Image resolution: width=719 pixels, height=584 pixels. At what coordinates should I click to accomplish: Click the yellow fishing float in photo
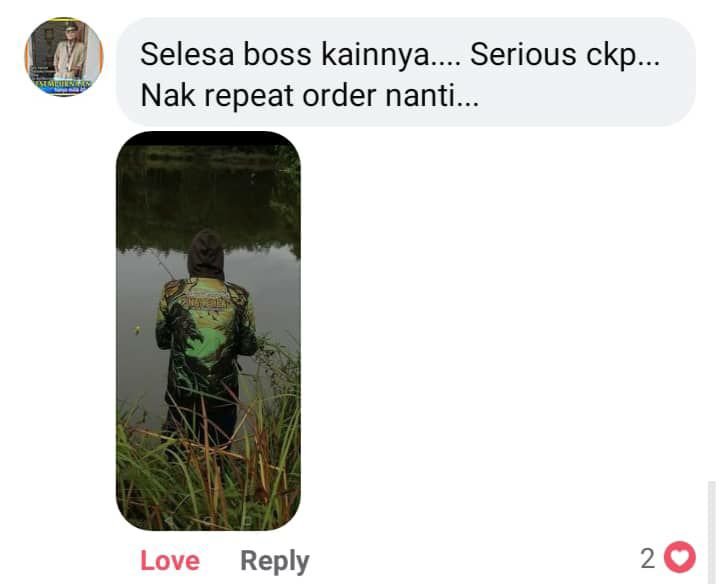point(137,329)
